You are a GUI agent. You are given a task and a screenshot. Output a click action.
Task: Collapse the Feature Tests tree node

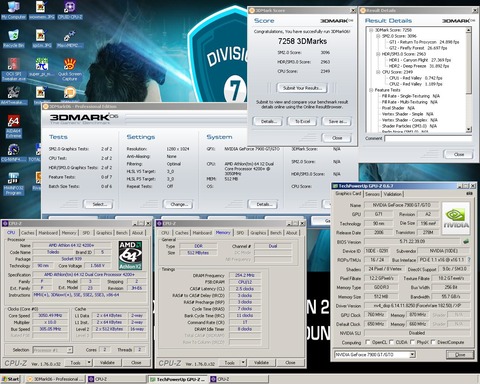coord(371,90)
